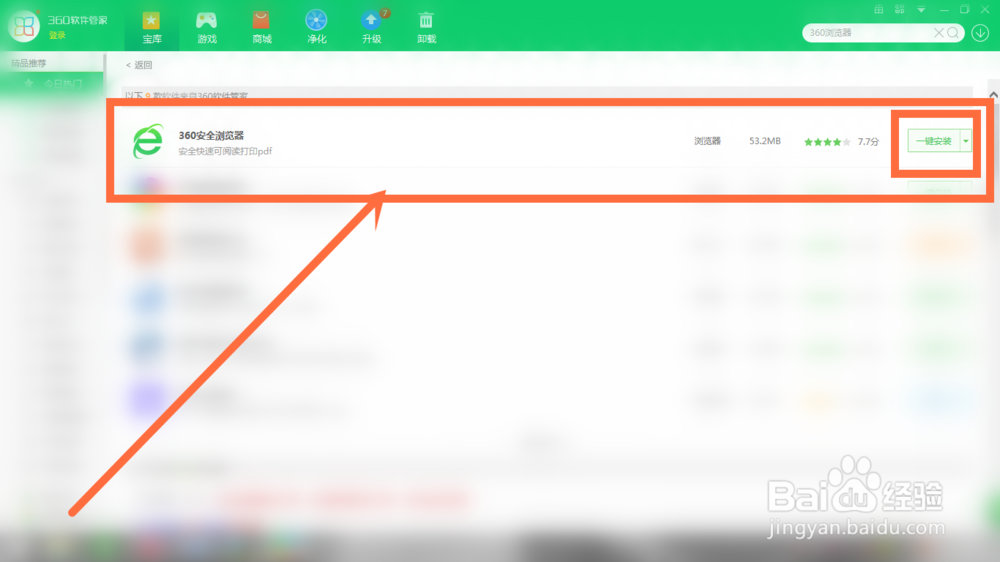Open the 游戏 games tab
The height and width of the screenshot is (562, 1000).
coord(207,27)
